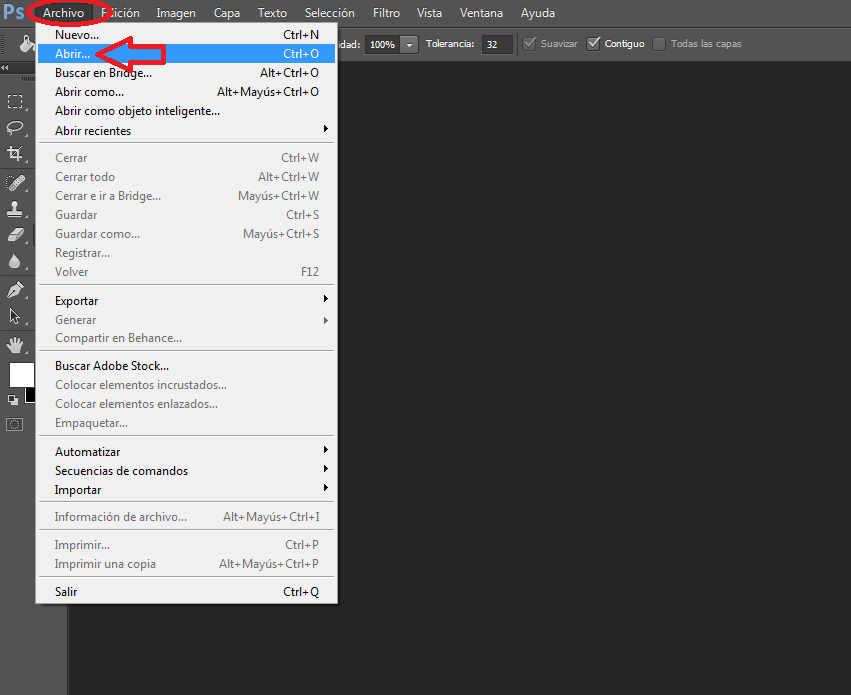Choose Abrir... menu entry

point(186,53)
